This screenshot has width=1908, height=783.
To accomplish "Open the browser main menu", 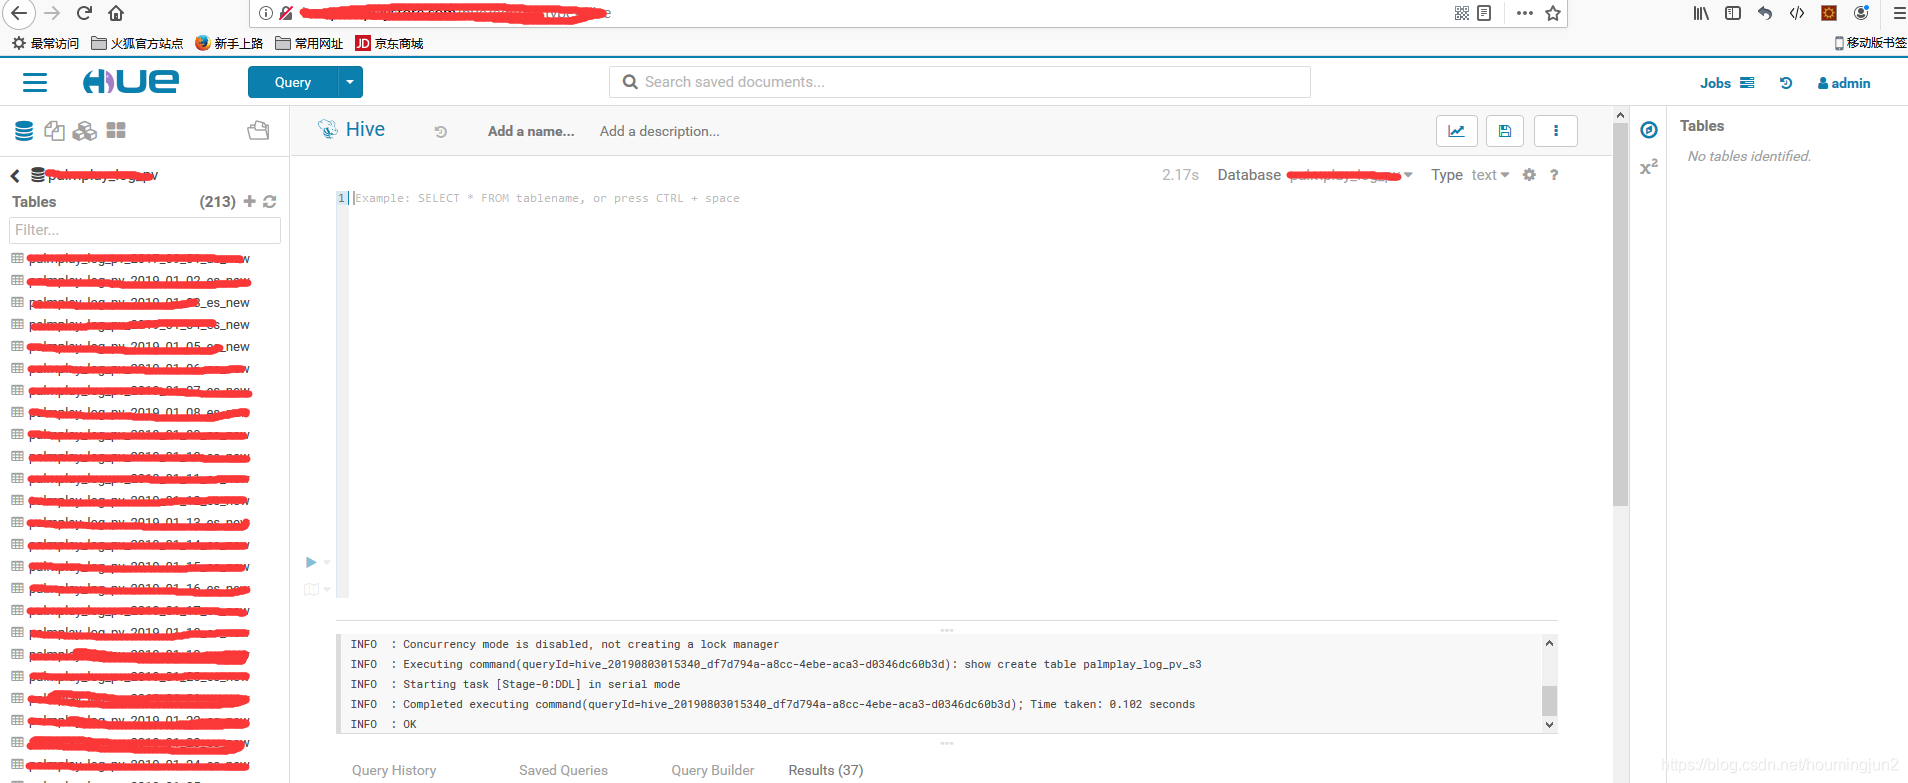I will 1898,13.
